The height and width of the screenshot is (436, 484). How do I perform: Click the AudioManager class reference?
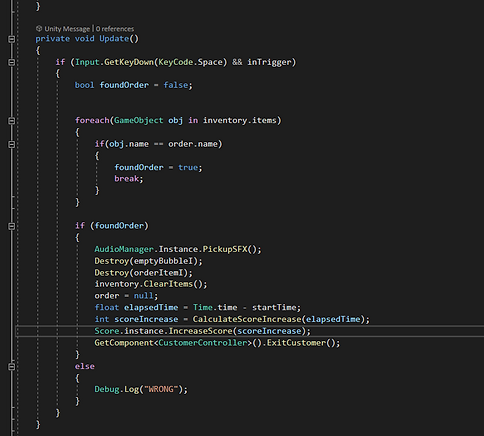pos(124,249)
